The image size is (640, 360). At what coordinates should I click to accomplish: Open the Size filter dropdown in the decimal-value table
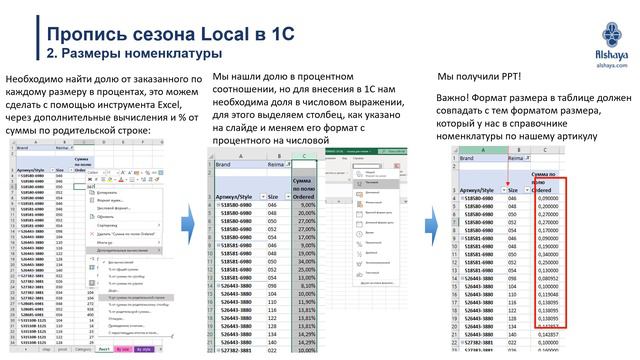coord(527,190)
